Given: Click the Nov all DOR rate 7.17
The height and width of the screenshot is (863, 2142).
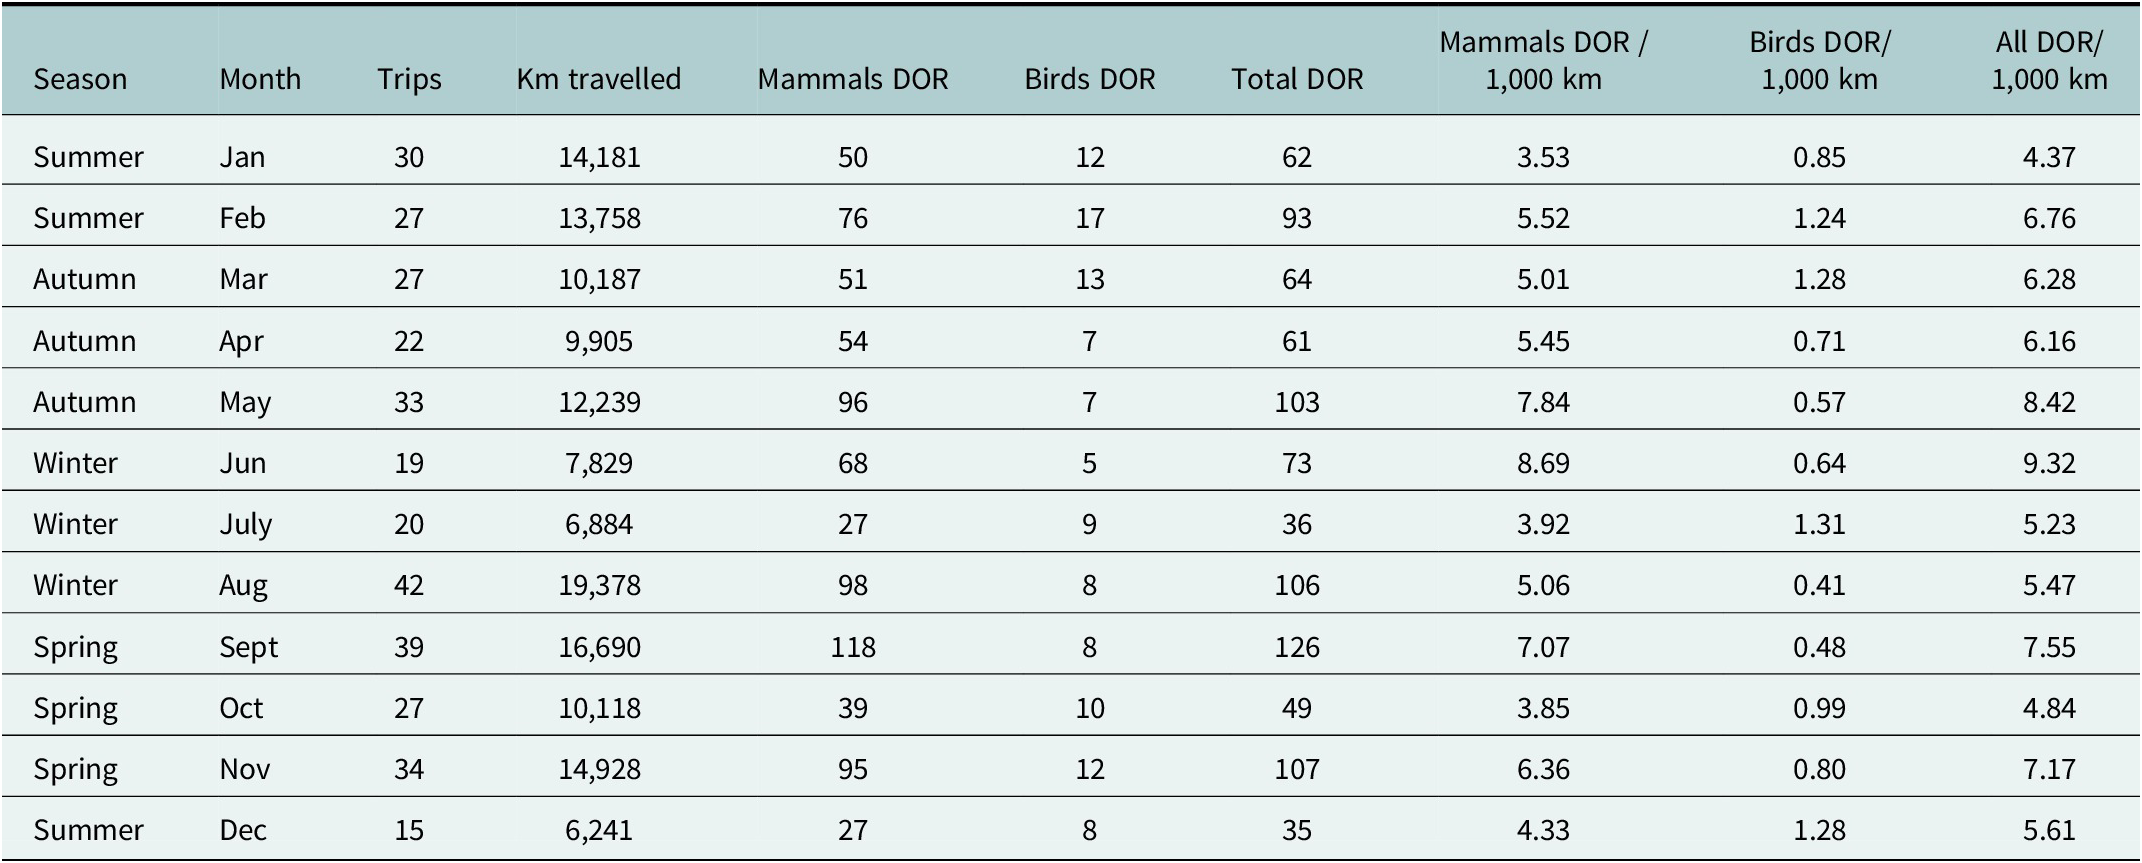Looking at the screenshot, I should [2049, 769].
